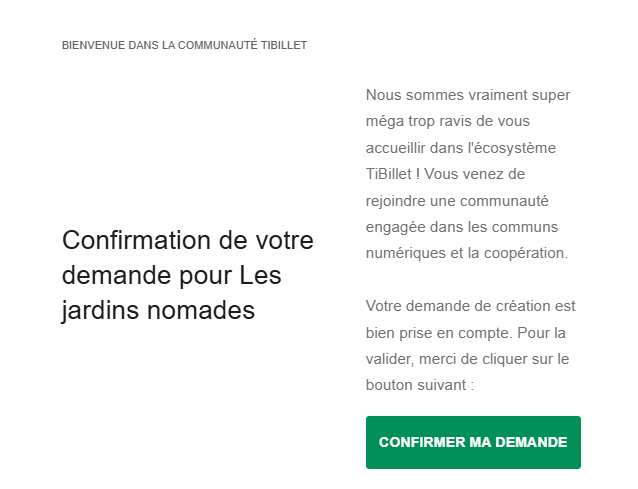Click the line "engagée dans les communs"
Viewport: 638px width, 489px height.
point(462,226)
